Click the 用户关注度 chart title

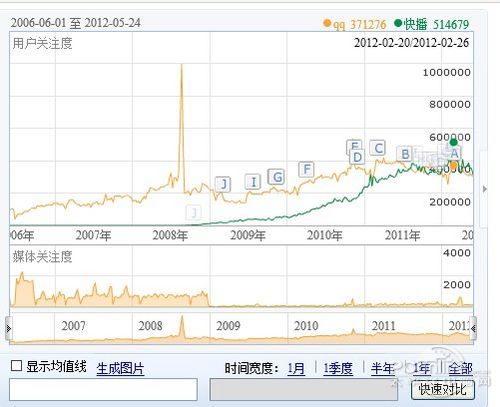click(x=42, y=43)
